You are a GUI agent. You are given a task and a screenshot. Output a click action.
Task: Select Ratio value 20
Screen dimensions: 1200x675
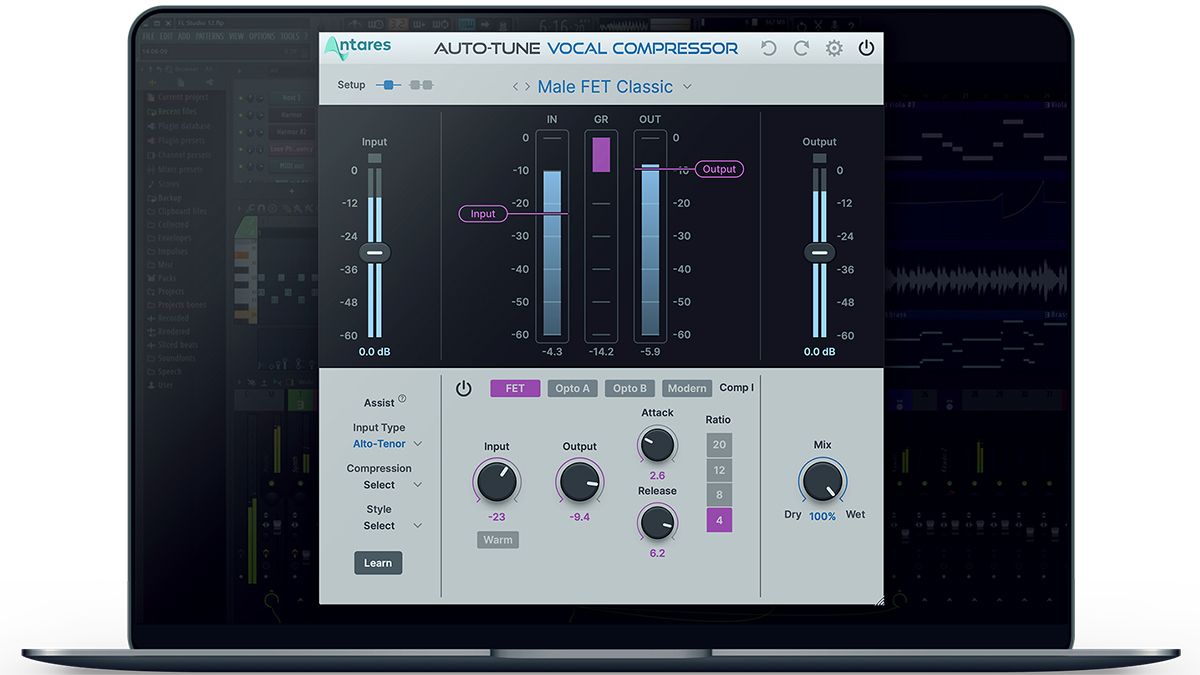[x=718, y=443]
